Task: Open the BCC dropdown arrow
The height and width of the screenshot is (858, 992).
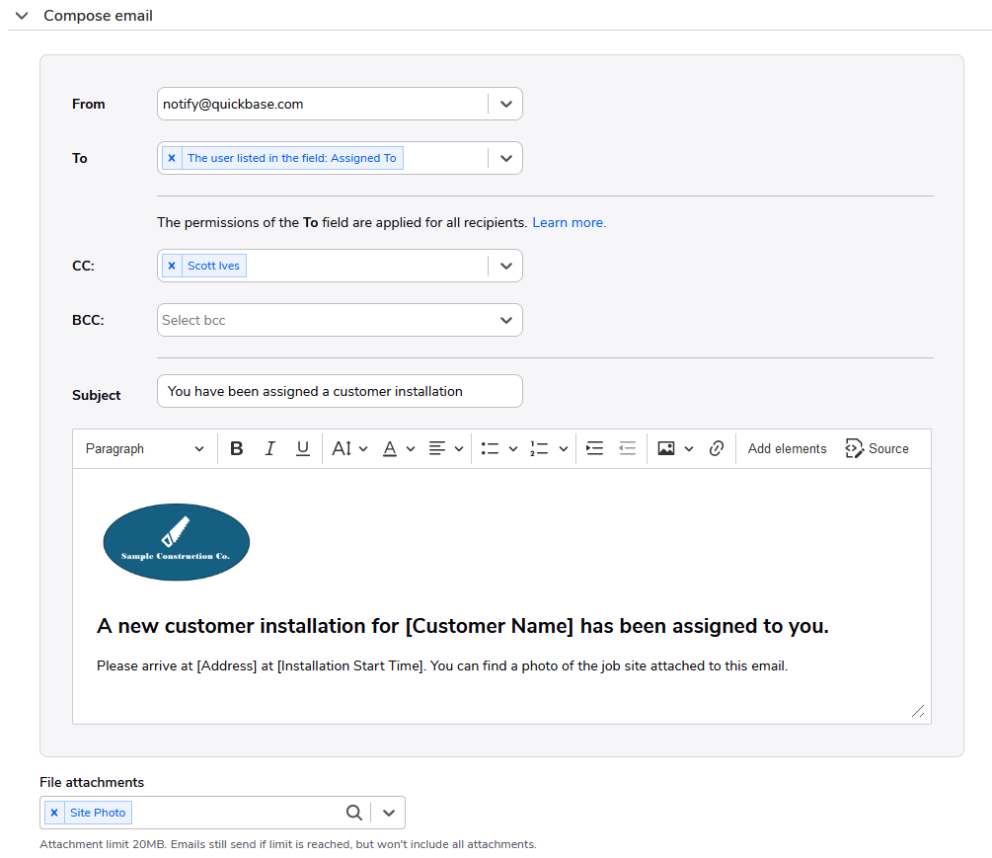Action: click(506, 320)
